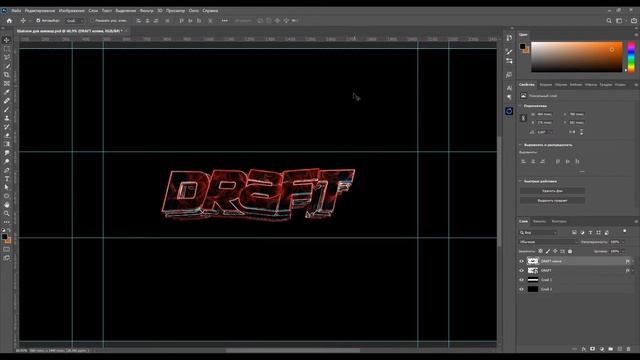The height and width of the screenshot is (360, 640).
Task: Add a layer mask icon
Action: click(x=592, y=349)
